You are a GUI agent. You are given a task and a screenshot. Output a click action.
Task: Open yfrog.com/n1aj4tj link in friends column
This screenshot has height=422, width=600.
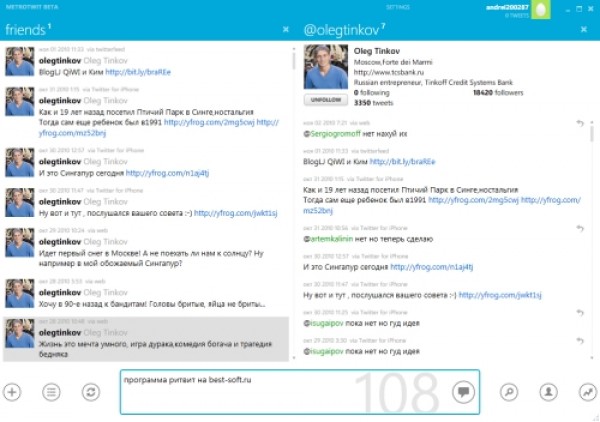167,173
